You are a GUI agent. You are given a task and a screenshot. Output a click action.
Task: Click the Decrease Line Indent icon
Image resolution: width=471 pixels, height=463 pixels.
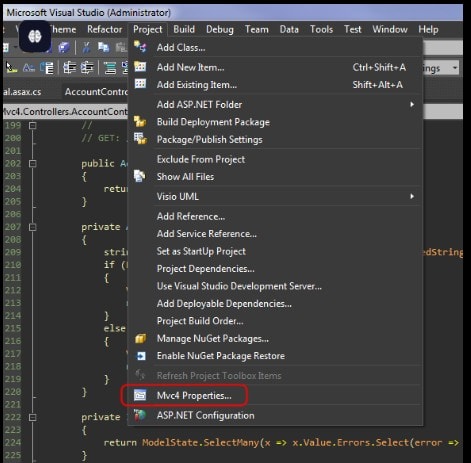(70, 68)
